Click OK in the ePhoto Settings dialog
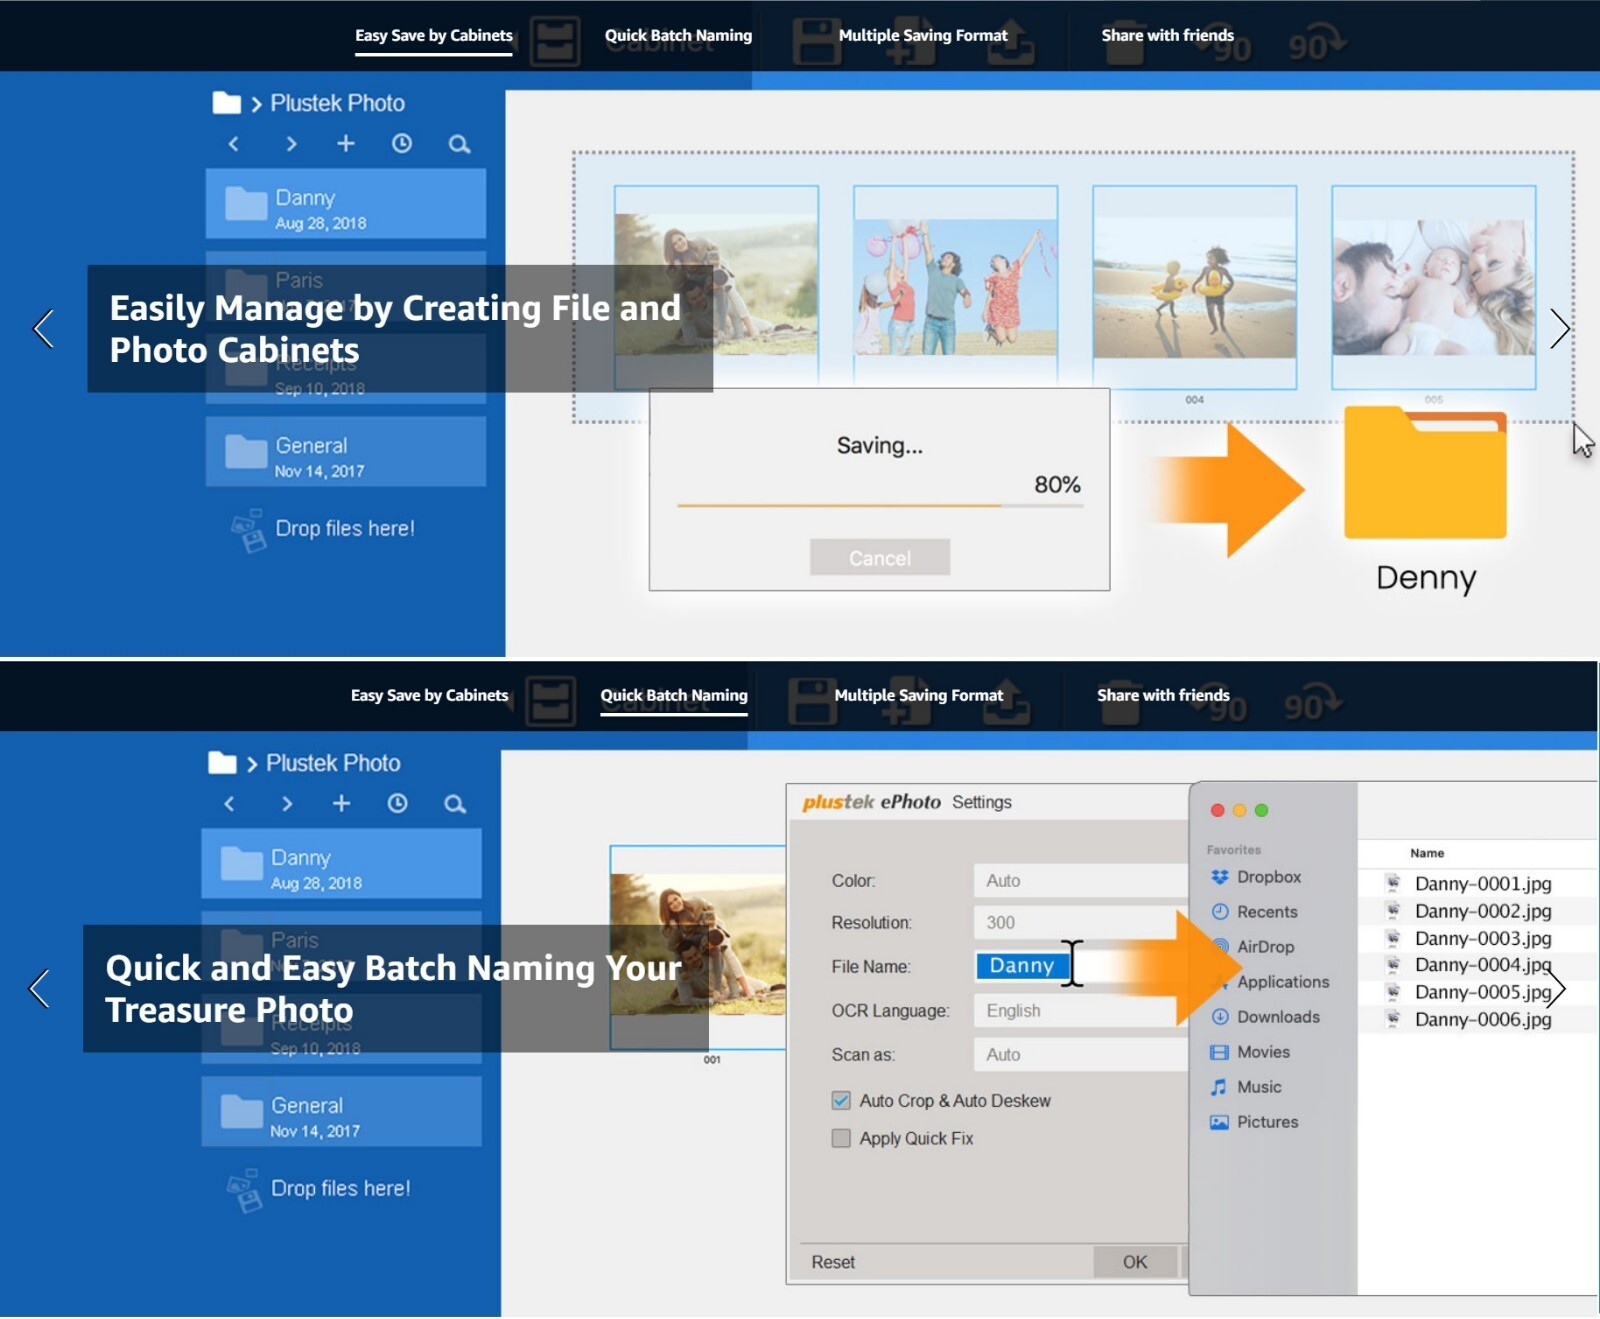The image size is (1600, 1319). [x=1135, y=1262]
